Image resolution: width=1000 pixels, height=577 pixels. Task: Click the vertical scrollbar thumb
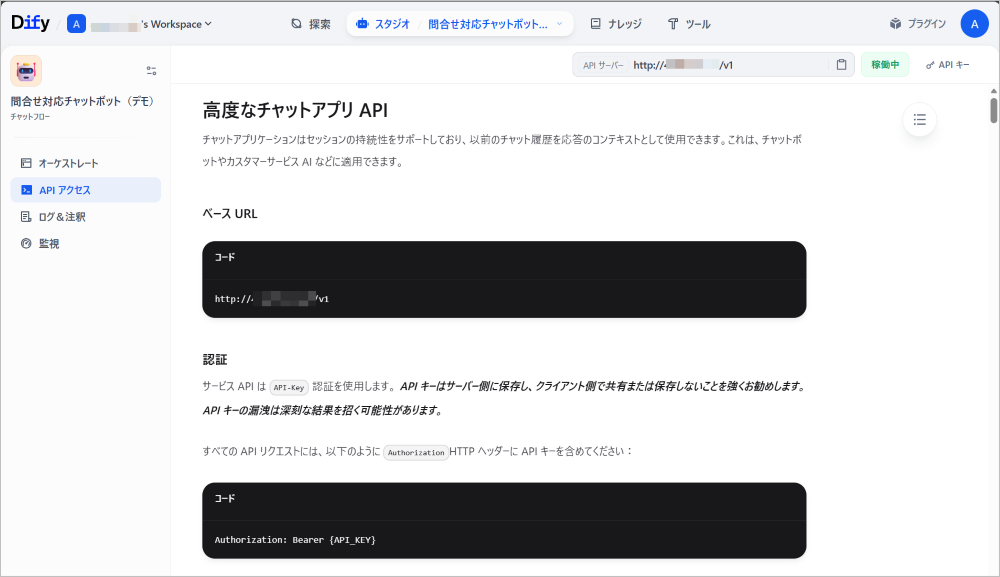pos(993,110)
